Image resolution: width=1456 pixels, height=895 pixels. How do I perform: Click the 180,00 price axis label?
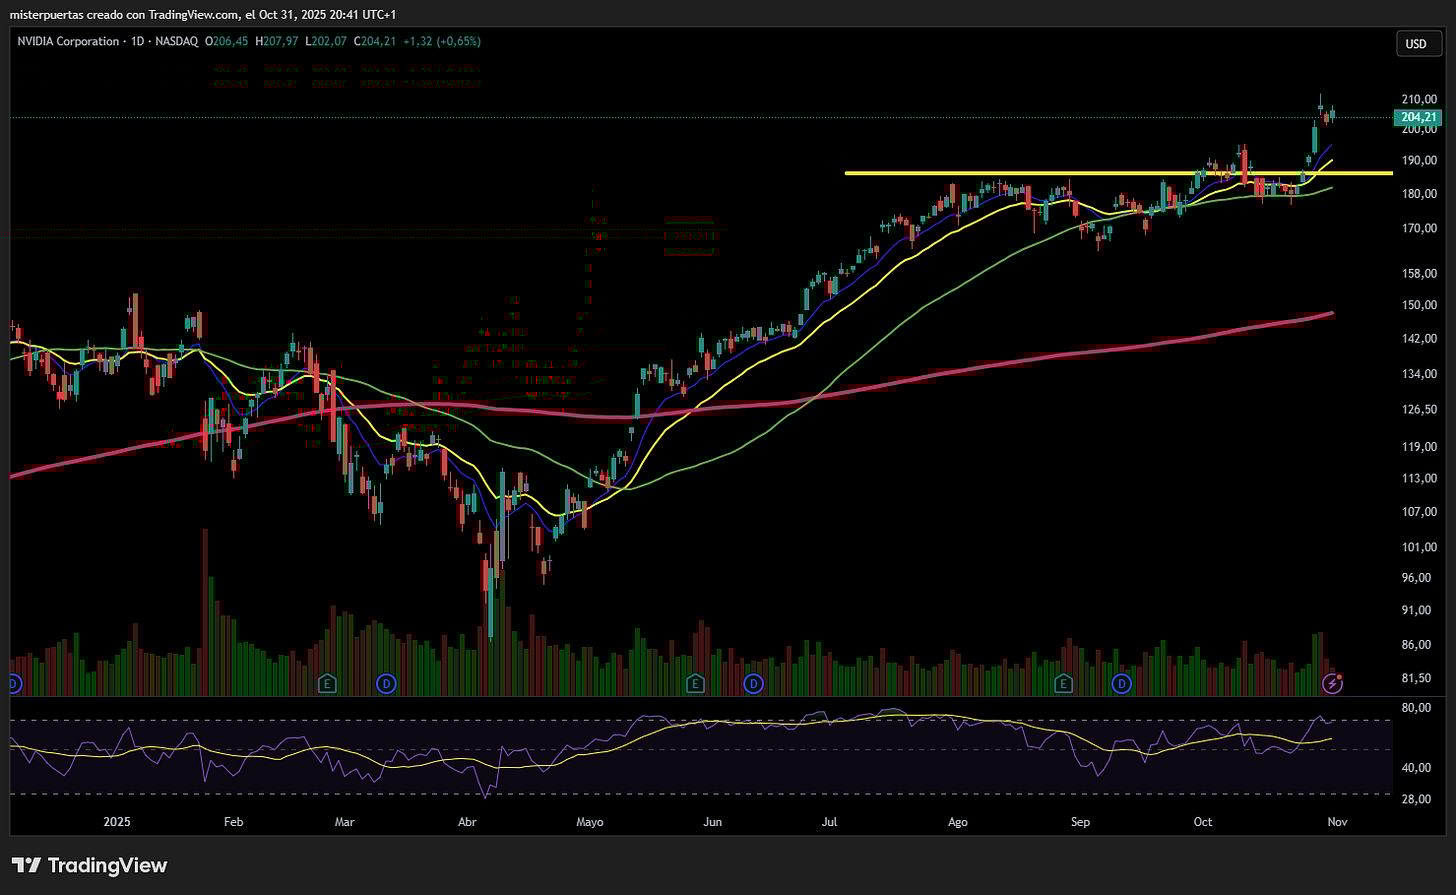(x=1420, y=194)
